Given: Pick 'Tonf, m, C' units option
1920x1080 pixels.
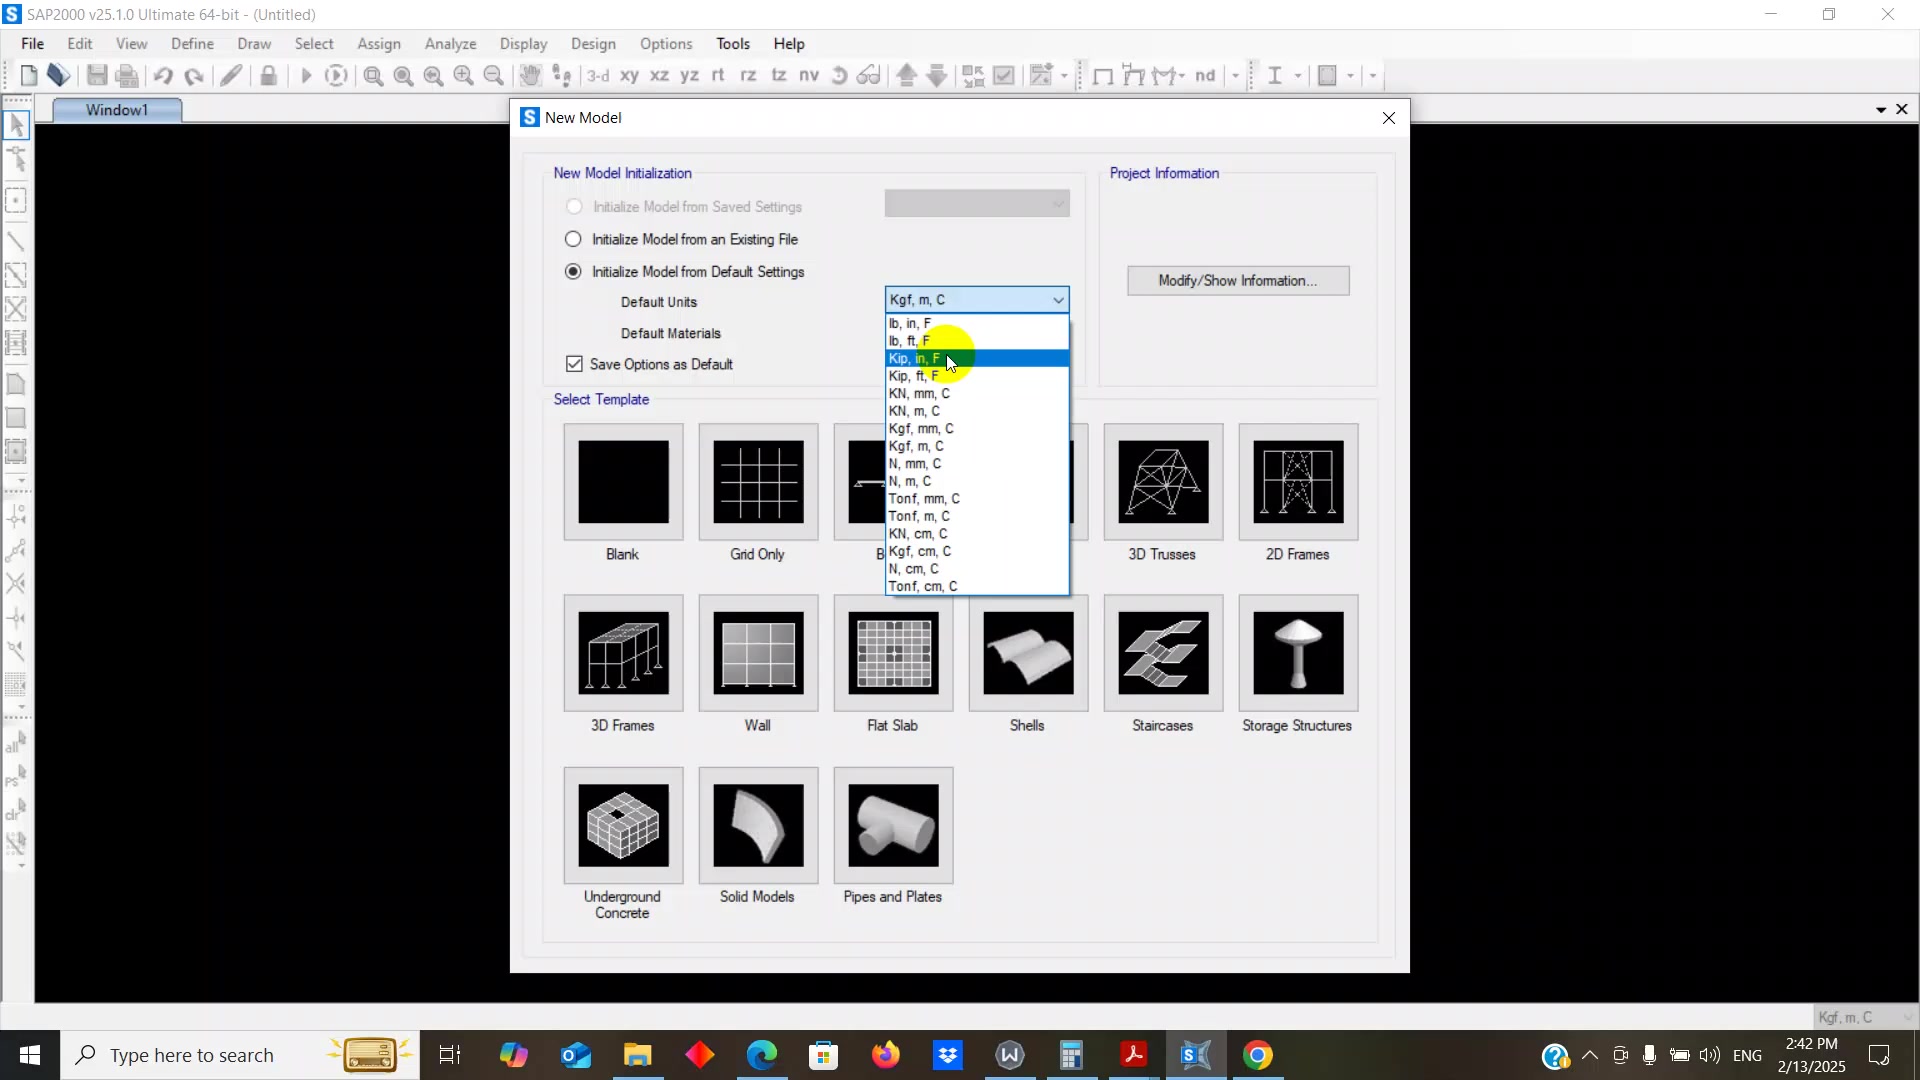Looking at the screenshot, I should (x=977, y=516).
